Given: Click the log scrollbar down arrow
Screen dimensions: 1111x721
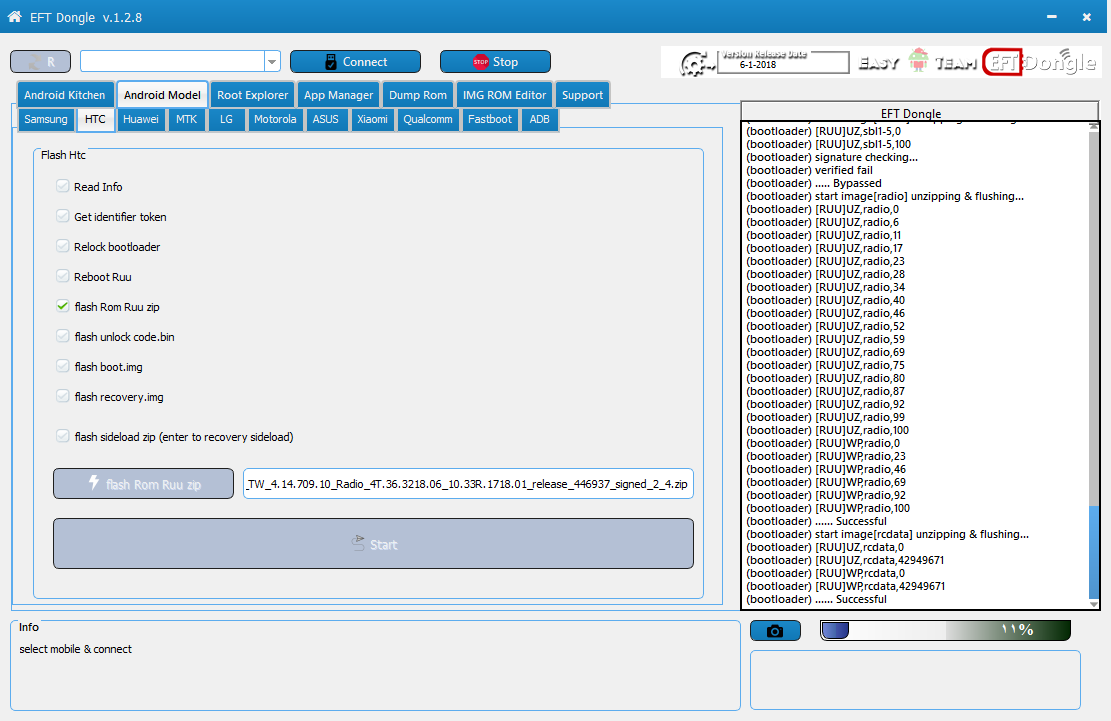Looking at the screenshot, I should pos(1093,604).
